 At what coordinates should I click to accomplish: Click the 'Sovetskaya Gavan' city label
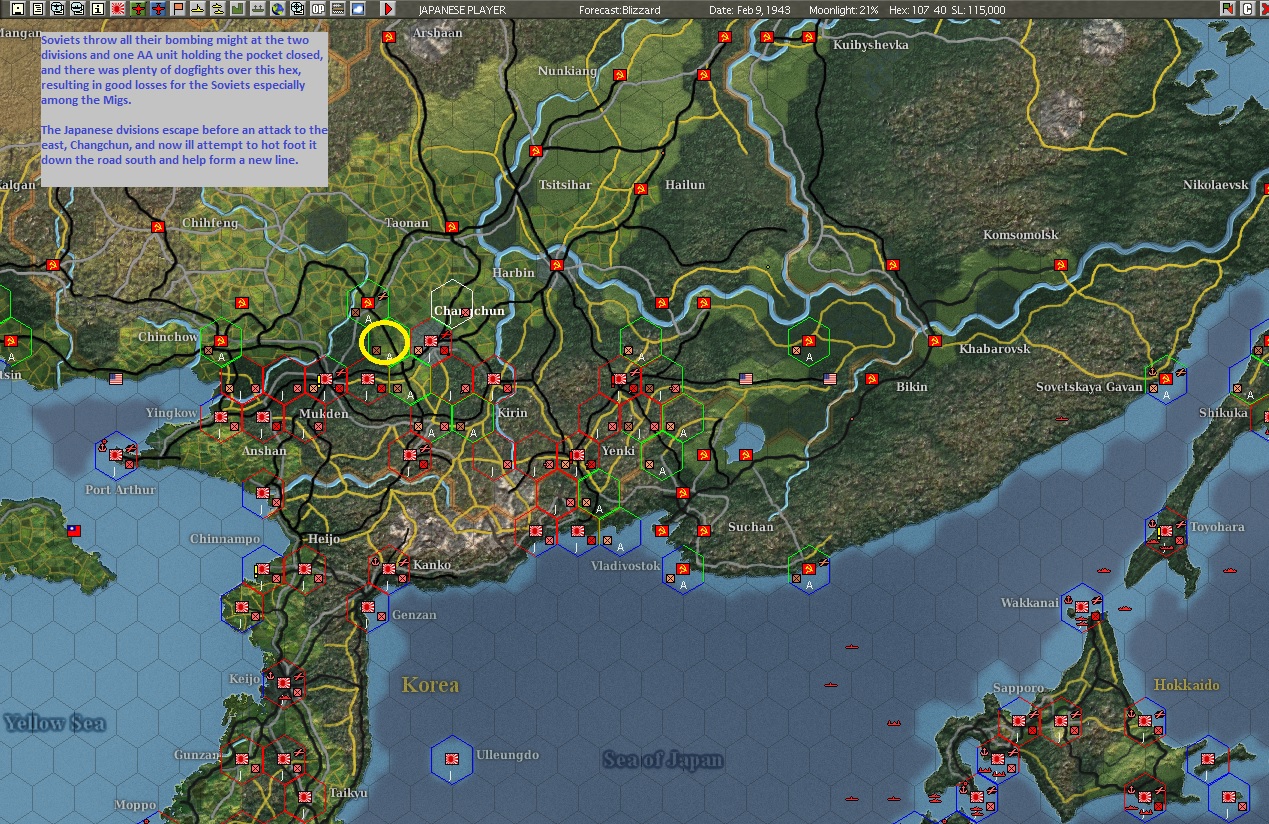[x=1089, y=387]
